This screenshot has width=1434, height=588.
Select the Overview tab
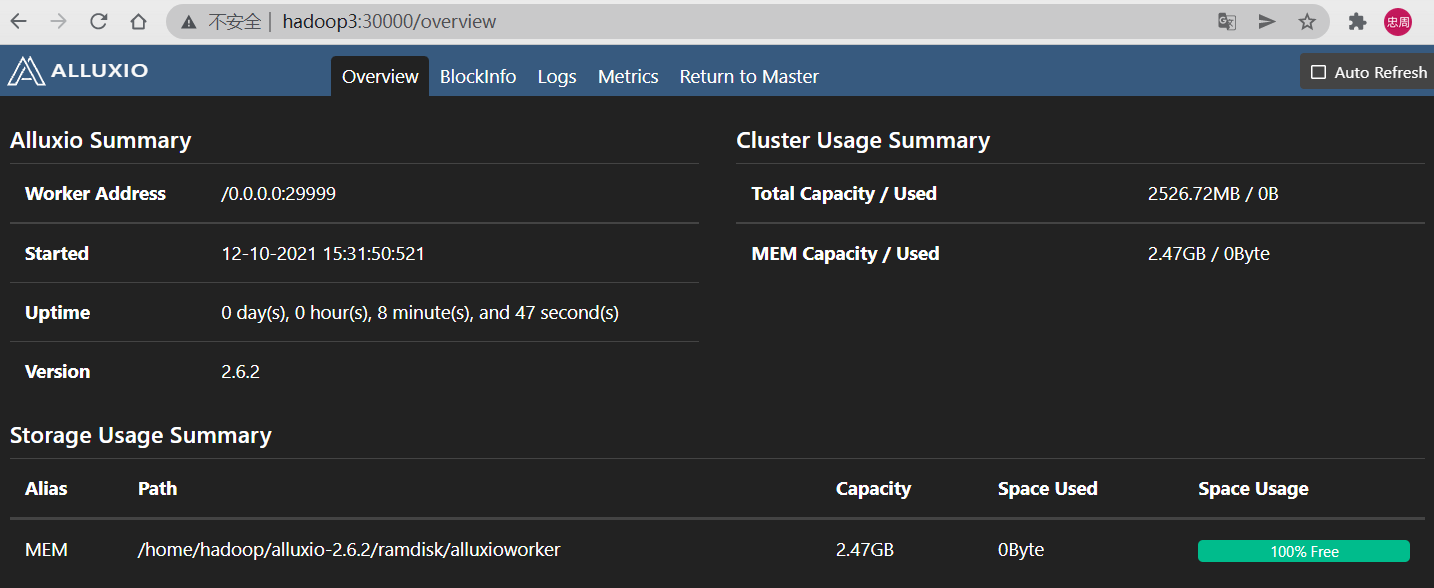click(380, 77)
